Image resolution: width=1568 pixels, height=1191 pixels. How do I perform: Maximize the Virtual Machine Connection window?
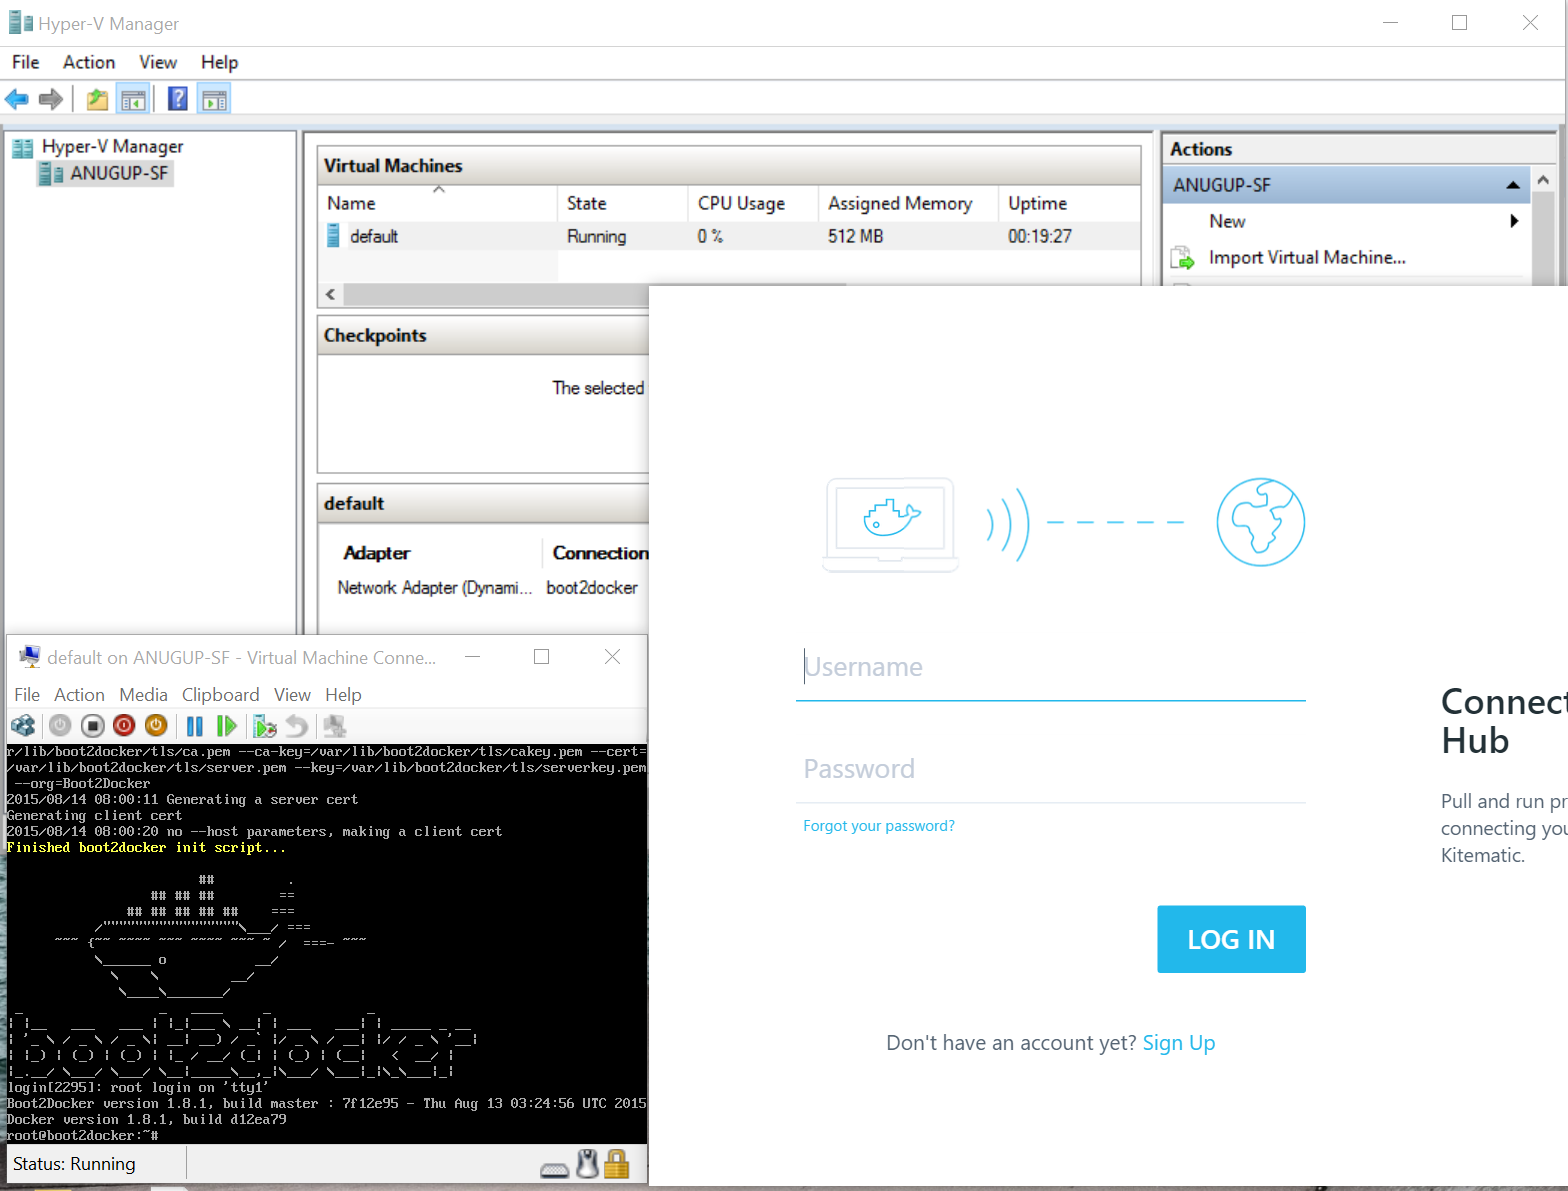542,657
